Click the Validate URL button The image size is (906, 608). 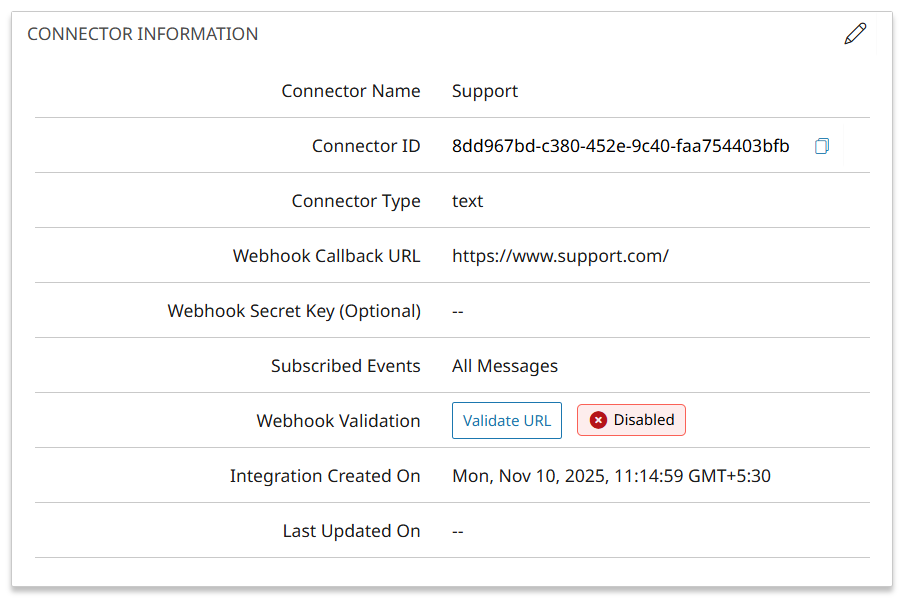click(x=507, y=421)
